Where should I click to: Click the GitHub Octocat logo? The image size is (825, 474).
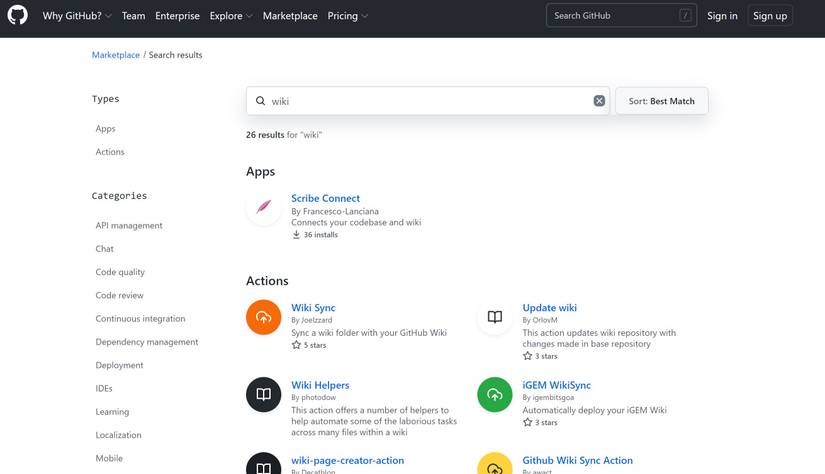coord(18,16)
